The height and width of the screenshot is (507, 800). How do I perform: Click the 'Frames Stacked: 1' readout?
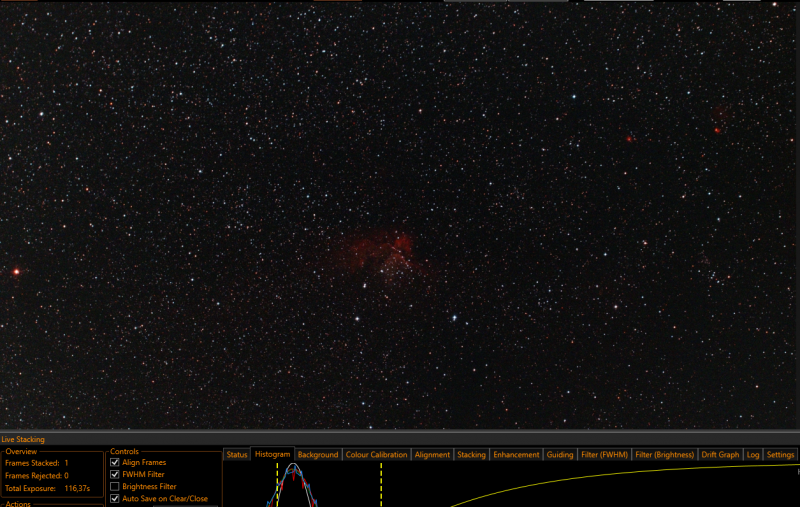37,463
